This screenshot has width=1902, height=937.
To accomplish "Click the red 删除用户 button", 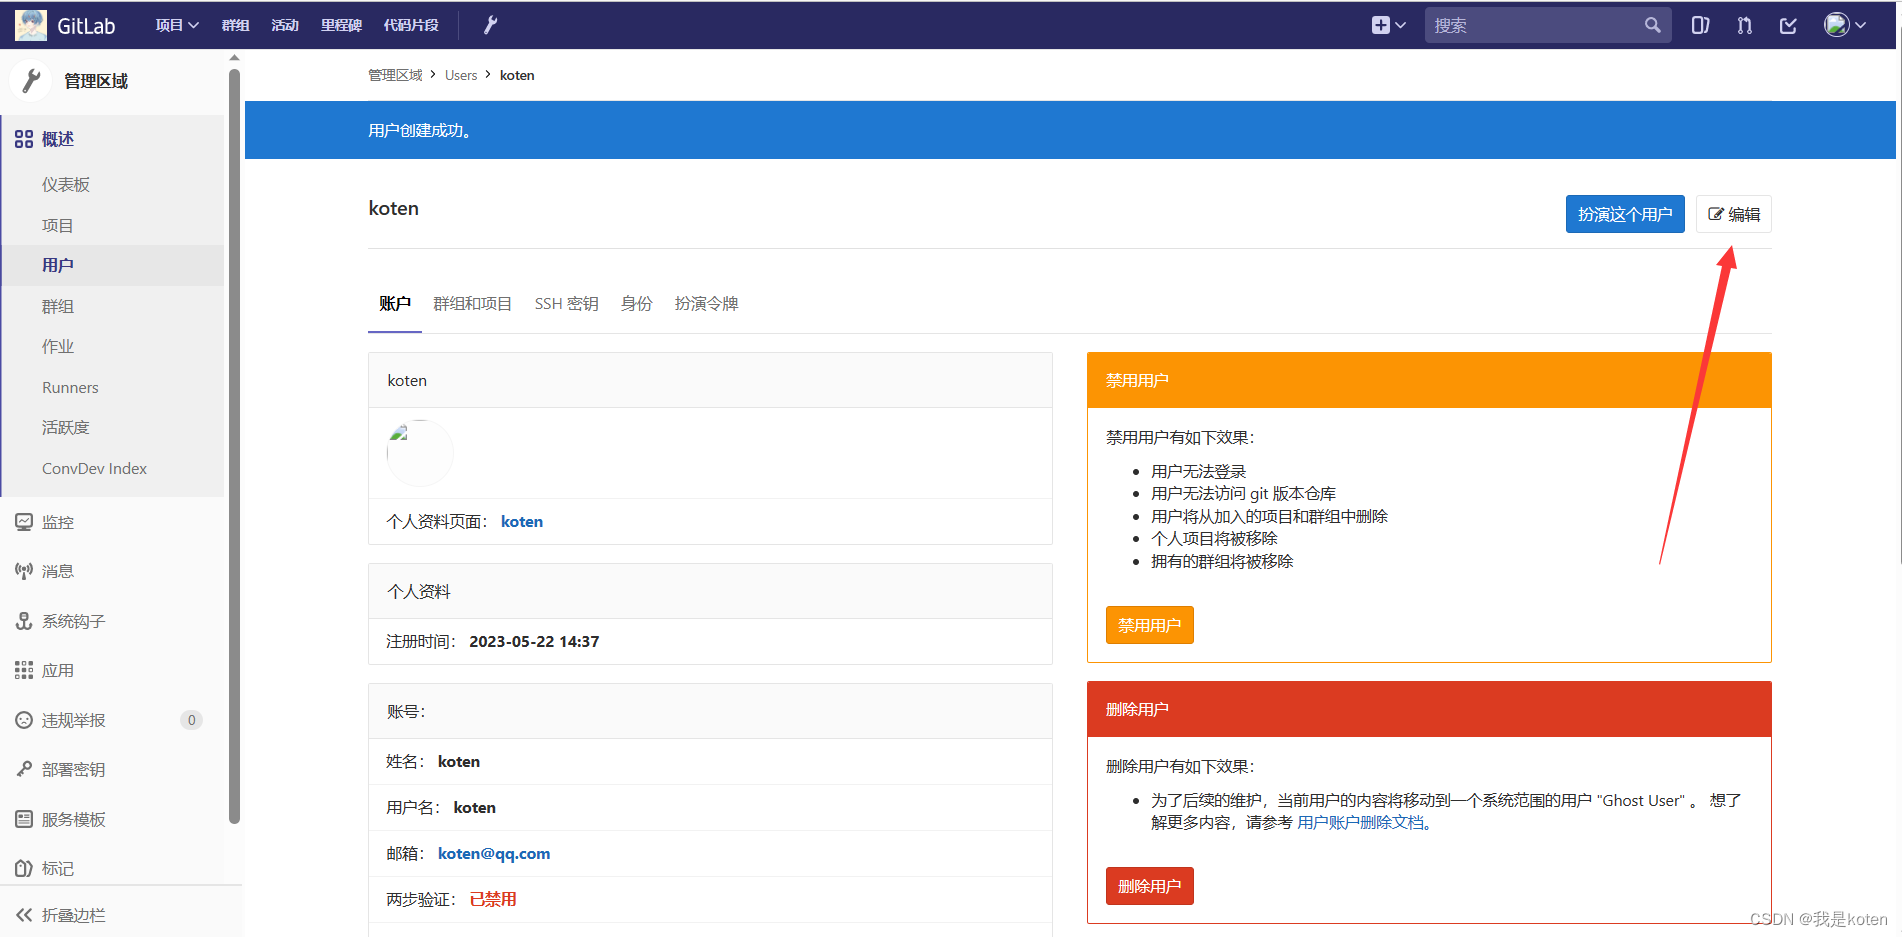I will pos(1150,886).
